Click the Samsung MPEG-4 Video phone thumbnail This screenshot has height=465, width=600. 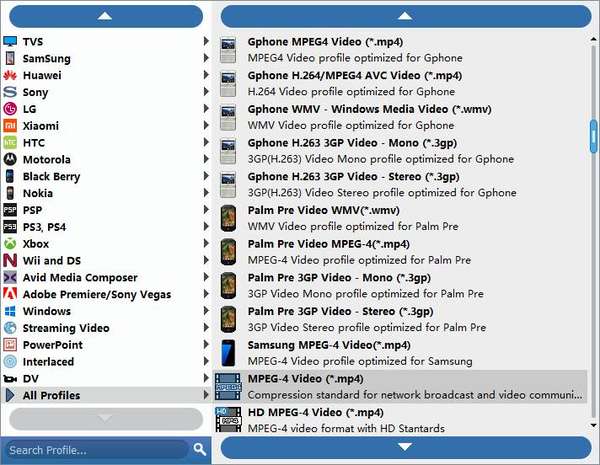pyautogui.click(x=228, y=353)
